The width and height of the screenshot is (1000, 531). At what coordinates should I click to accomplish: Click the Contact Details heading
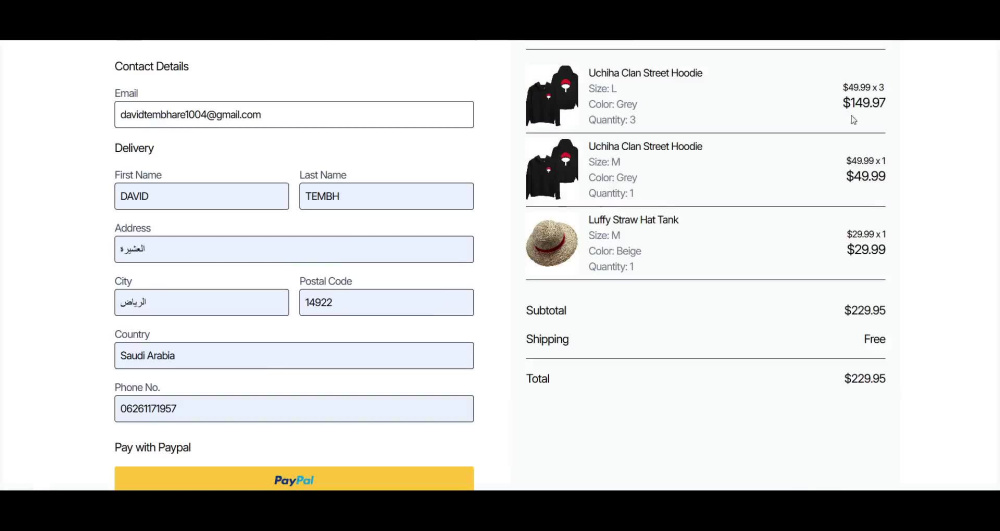tap(152, 66)
